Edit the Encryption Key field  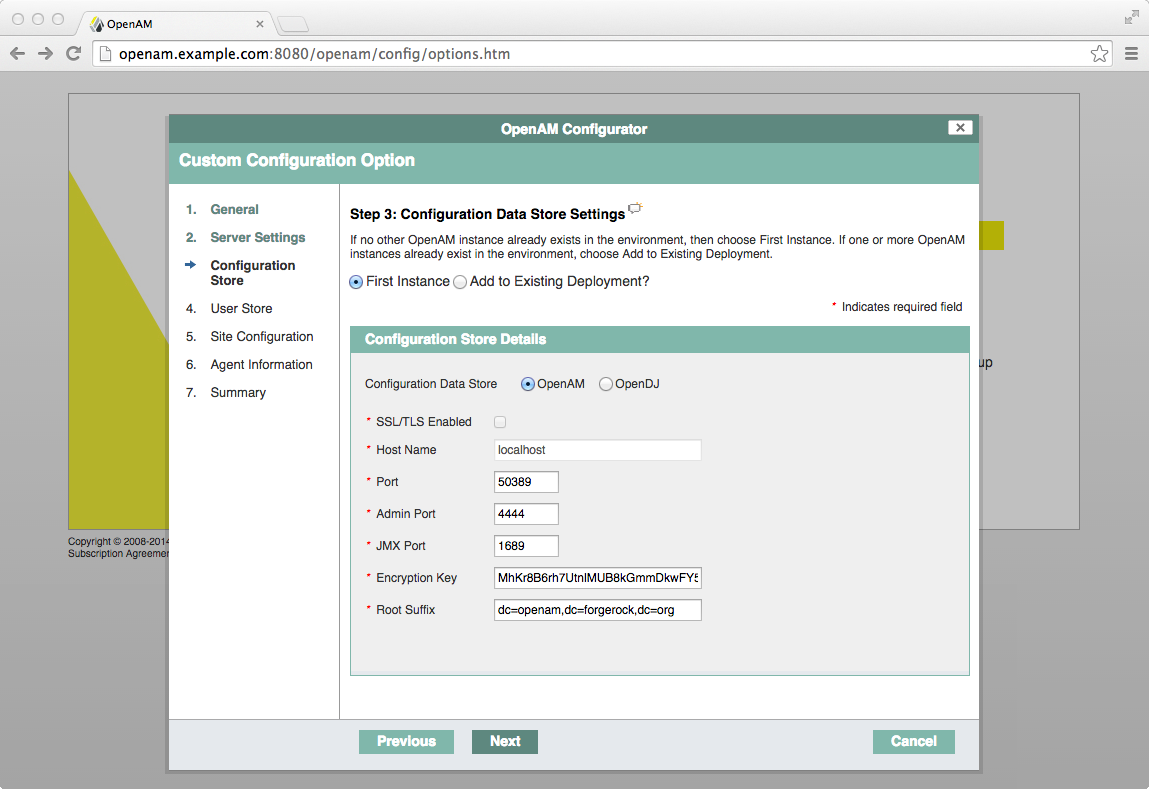click(x=597, y=578)
